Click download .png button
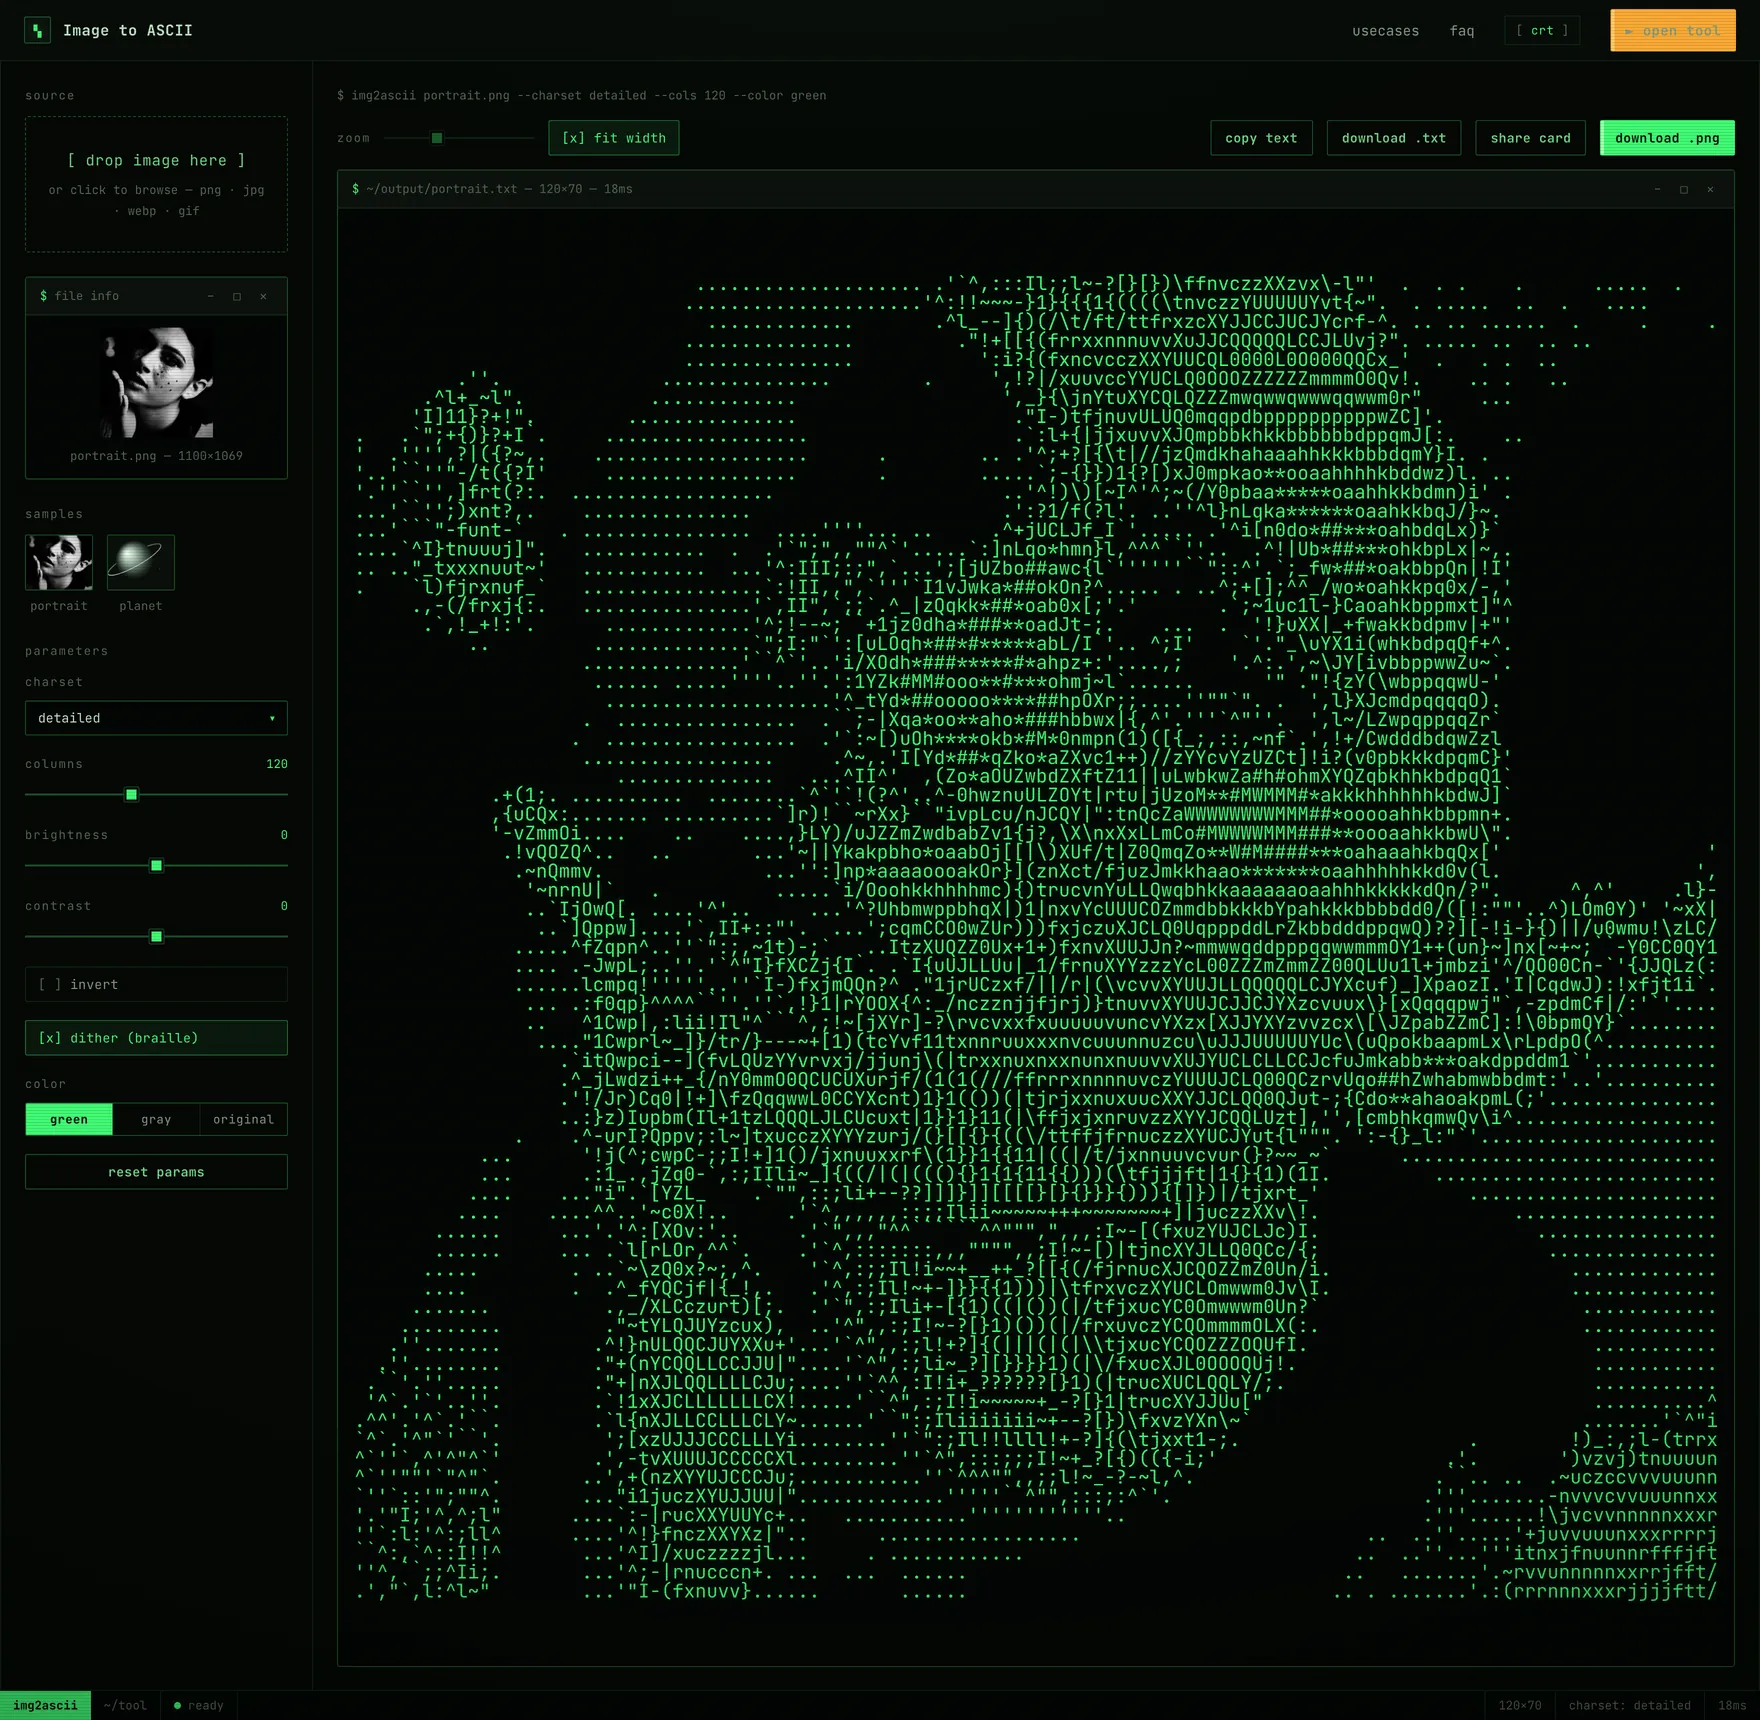Image resolution: width=1760 pixels, height=1720 pixels. 1667,138
